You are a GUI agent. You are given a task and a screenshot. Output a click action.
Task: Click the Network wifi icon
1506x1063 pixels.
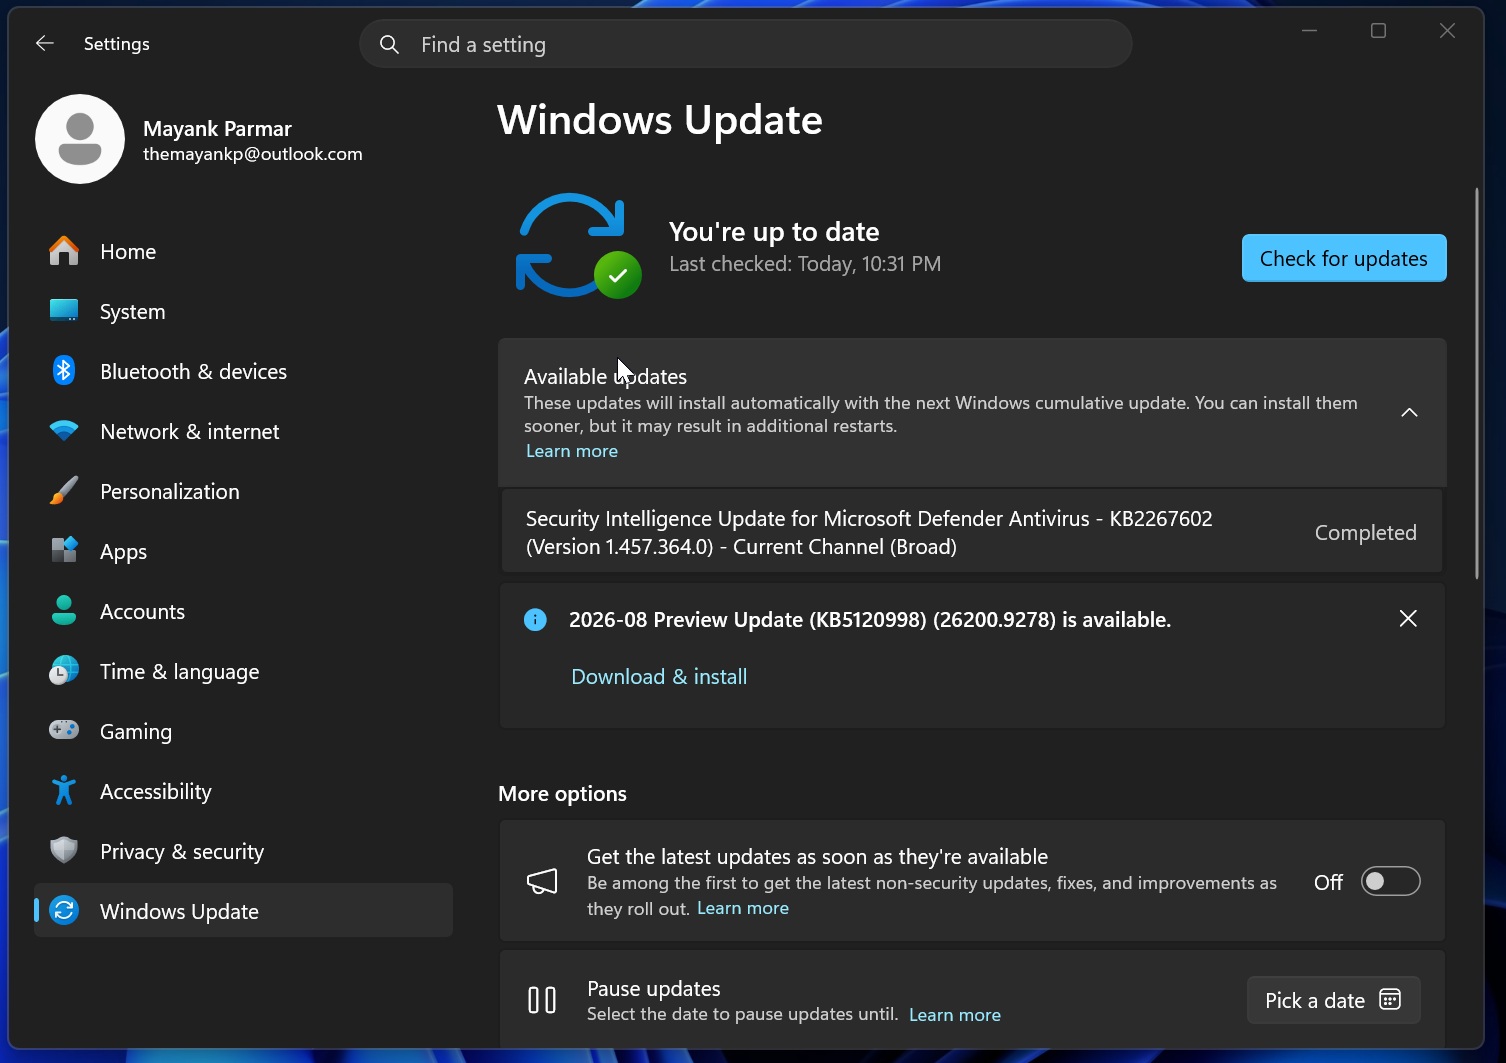point(64,431)
